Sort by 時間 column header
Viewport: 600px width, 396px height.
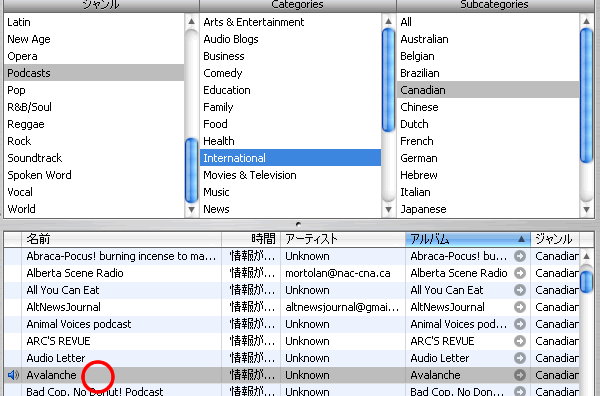251,239
